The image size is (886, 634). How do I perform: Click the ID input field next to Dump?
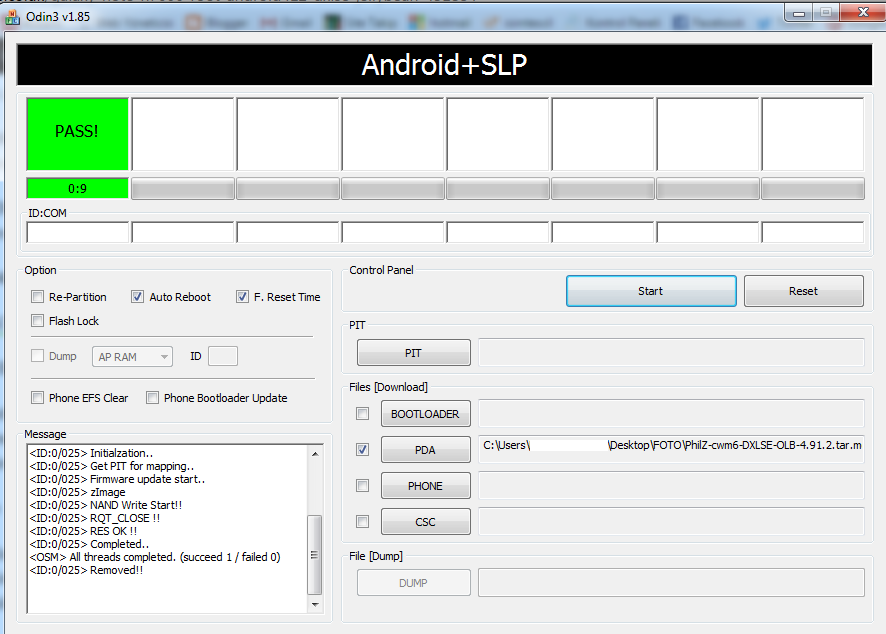pyautogui.click(x=223, y=356)
